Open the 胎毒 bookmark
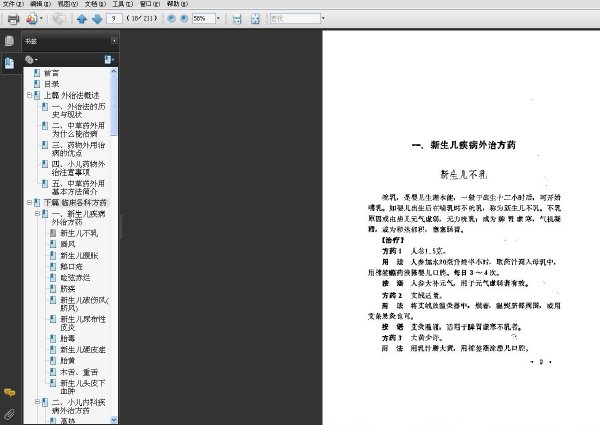Screen dimensions: 600x425 [68, 338]
